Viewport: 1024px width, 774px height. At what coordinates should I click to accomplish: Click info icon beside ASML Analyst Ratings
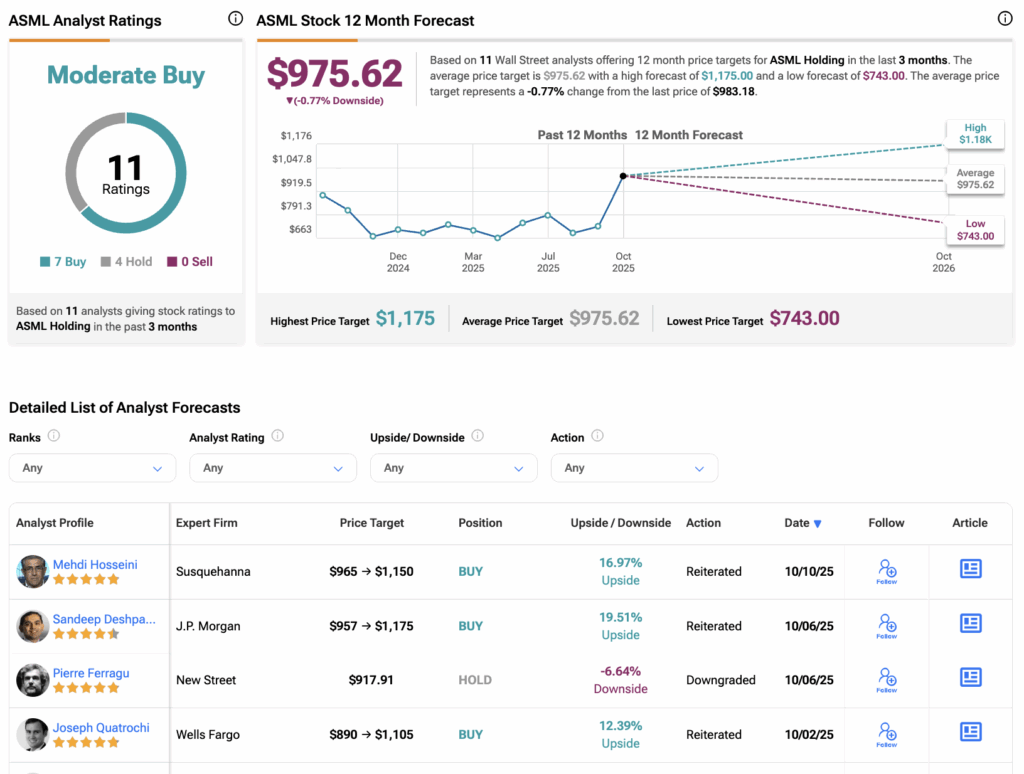(235, 19)
